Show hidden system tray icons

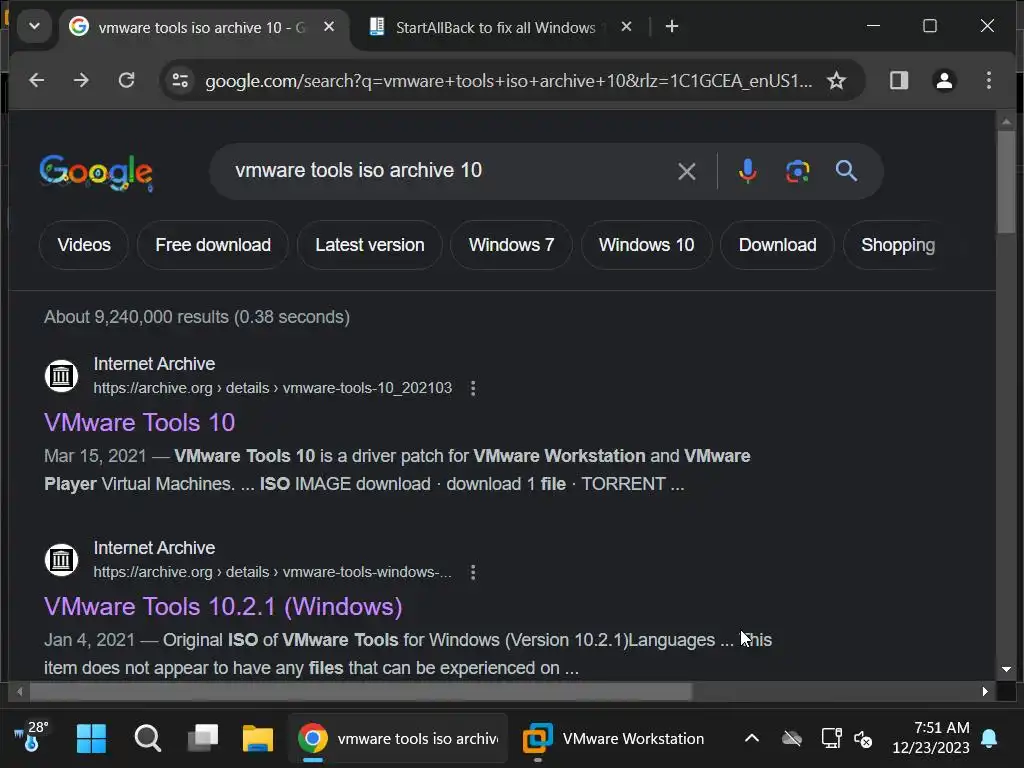tap(752, 739)
